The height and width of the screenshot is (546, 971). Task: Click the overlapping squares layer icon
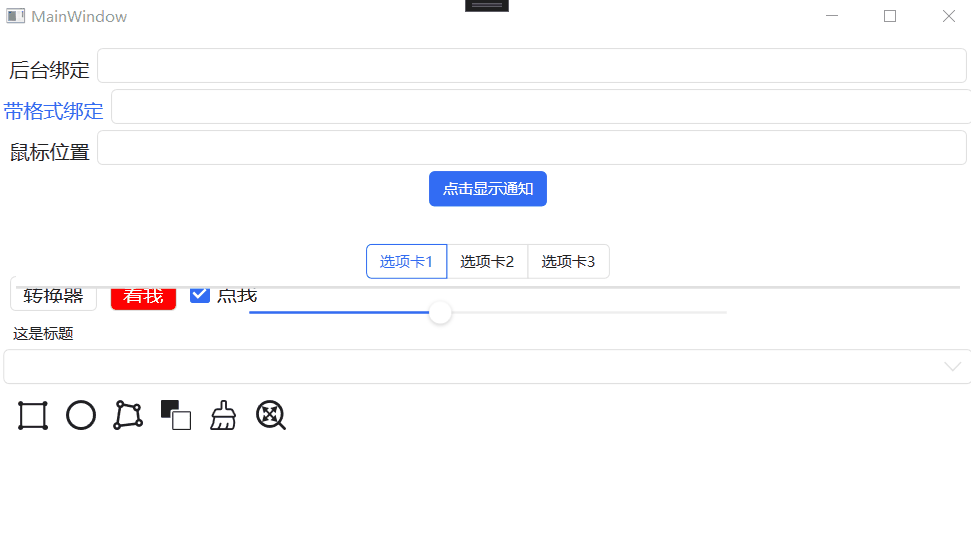[x=176, y=415]
